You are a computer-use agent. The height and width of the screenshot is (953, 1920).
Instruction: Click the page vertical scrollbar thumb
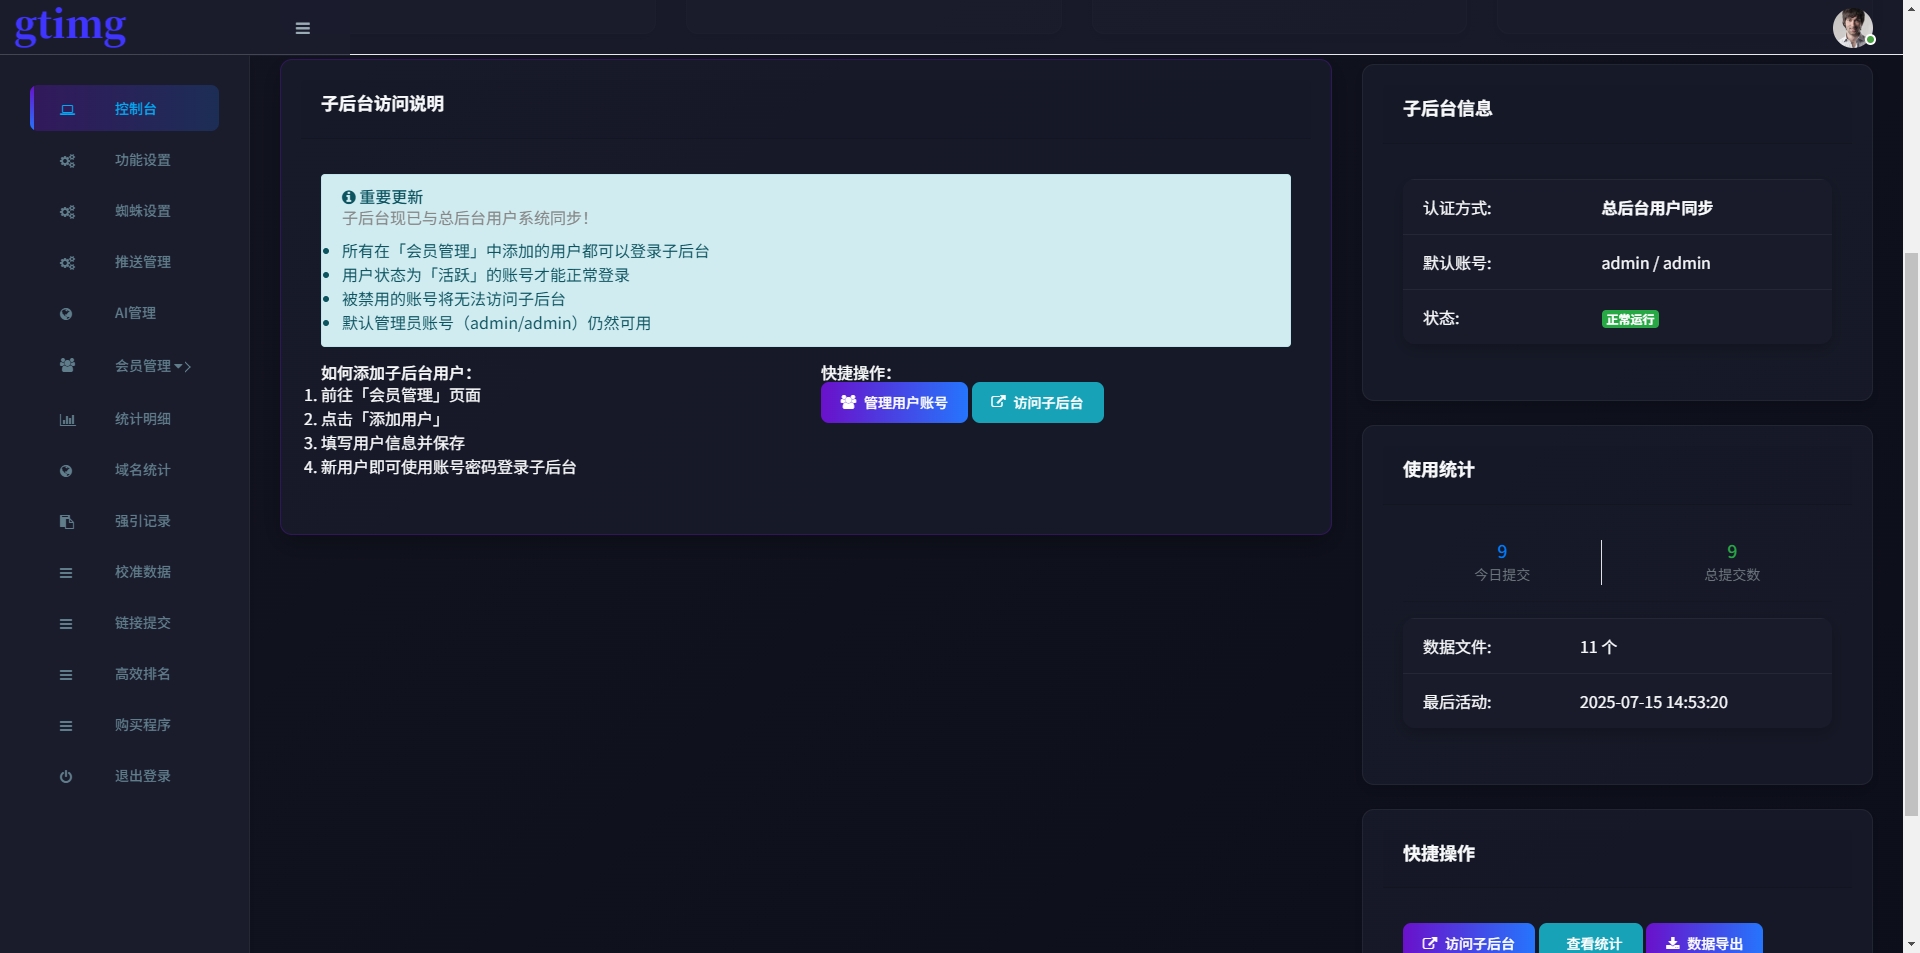pos(1911,534)
